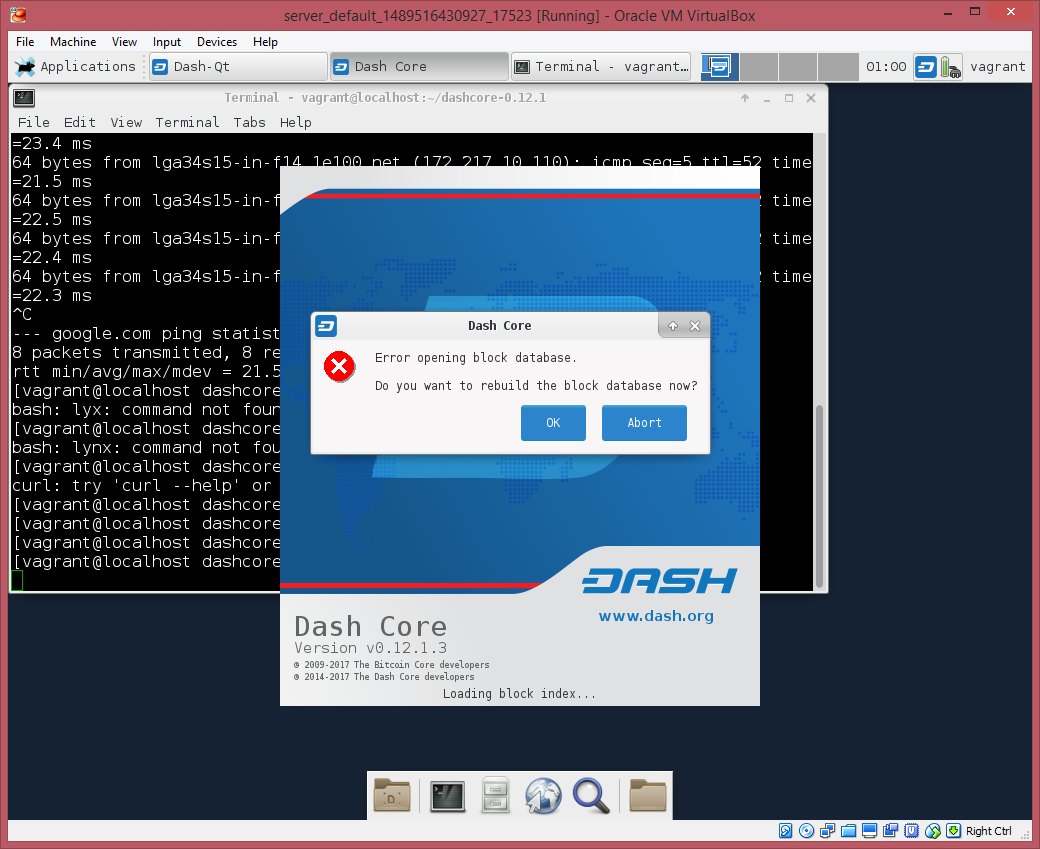
Task: Launch the terminal emulator from the dock
Action: 448,796
